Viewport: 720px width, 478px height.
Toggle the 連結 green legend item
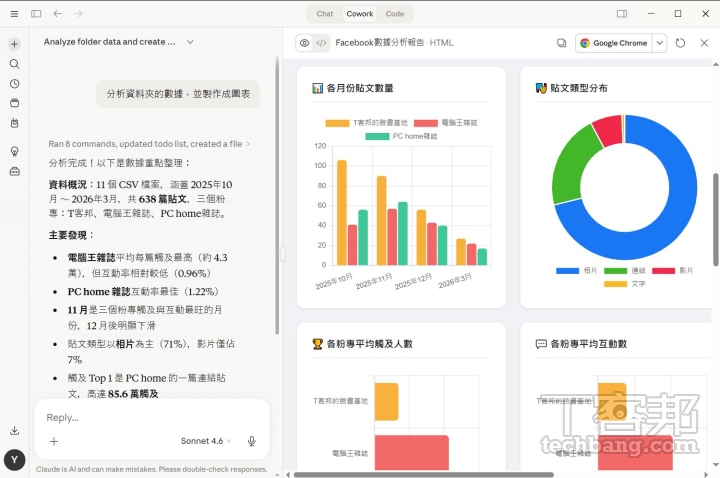click(x=624, y=270)
